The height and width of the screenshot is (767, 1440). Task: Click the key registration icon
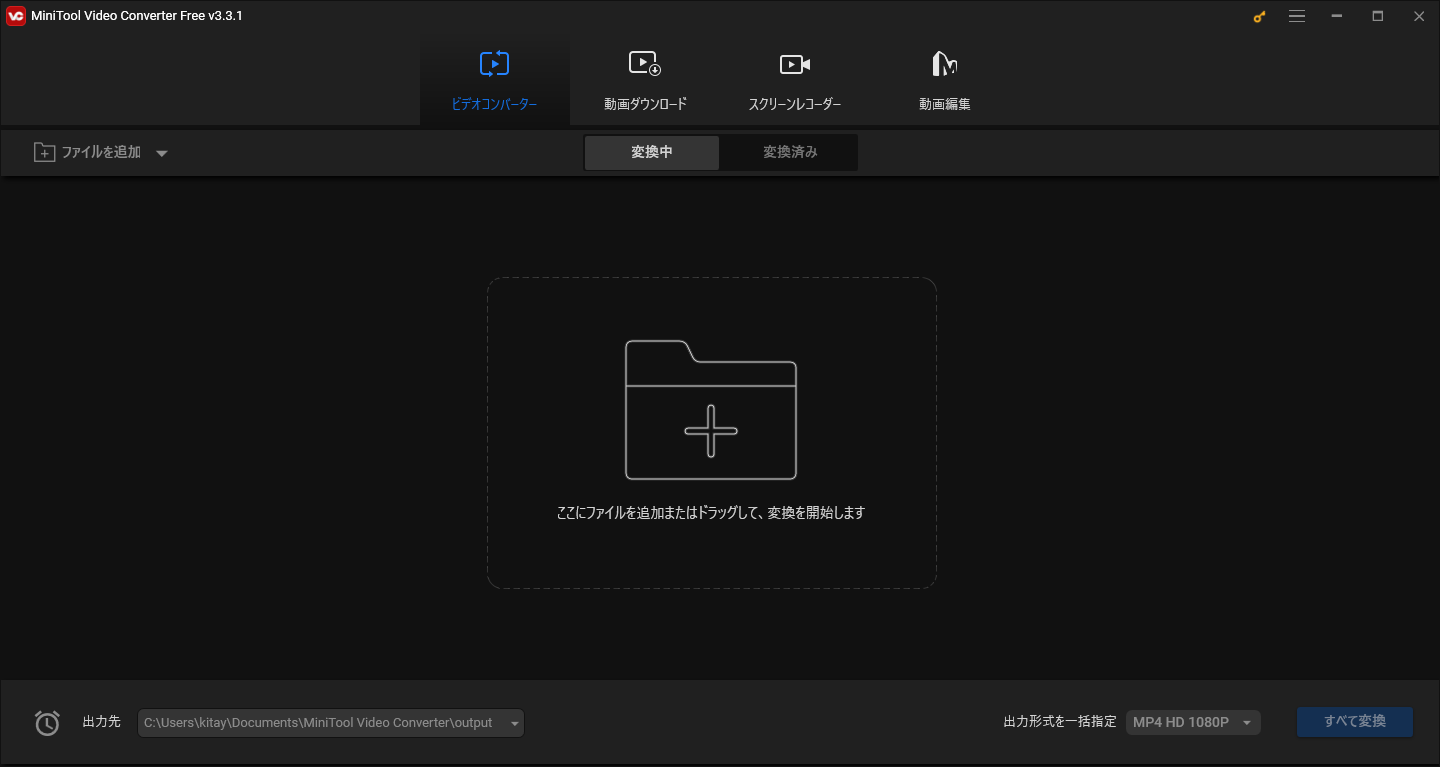click(x=1259, y=16)
